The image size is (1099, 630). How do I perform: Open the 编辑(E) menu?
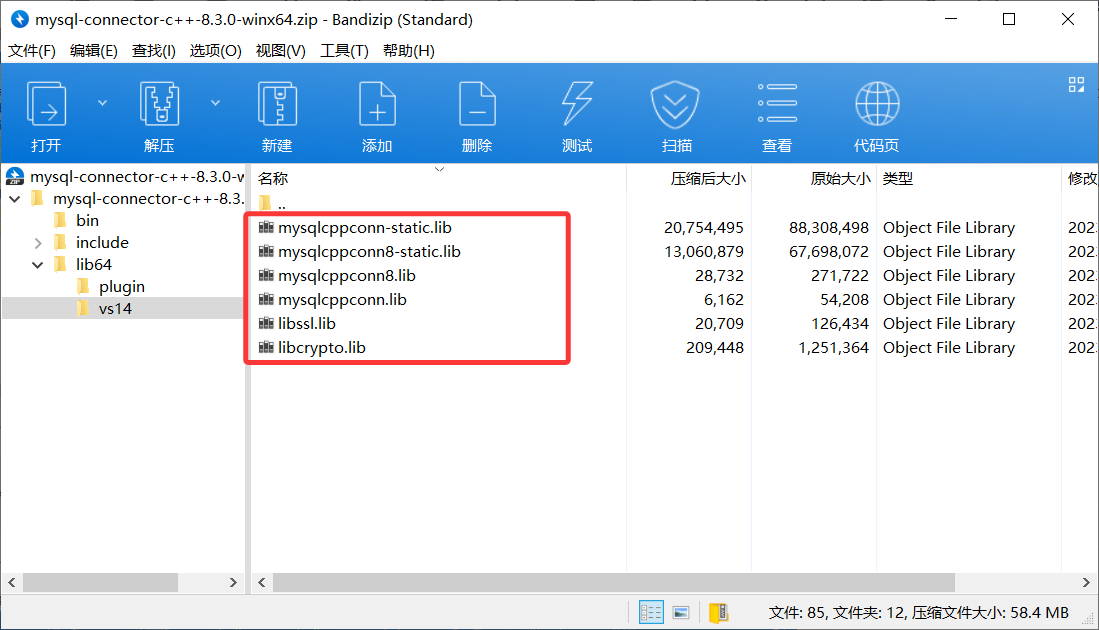[x=93, y=50]
